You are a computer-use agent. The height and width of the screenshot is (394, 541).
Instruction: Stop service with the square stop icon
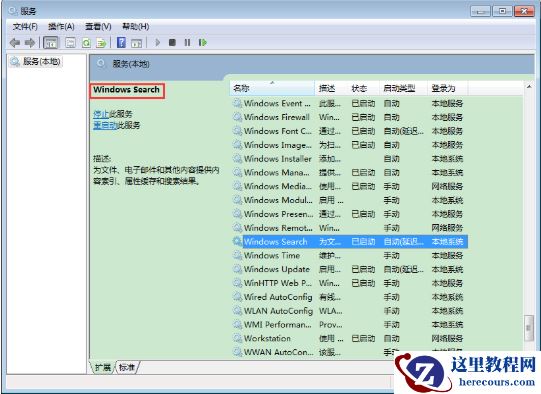coord(172,43)
